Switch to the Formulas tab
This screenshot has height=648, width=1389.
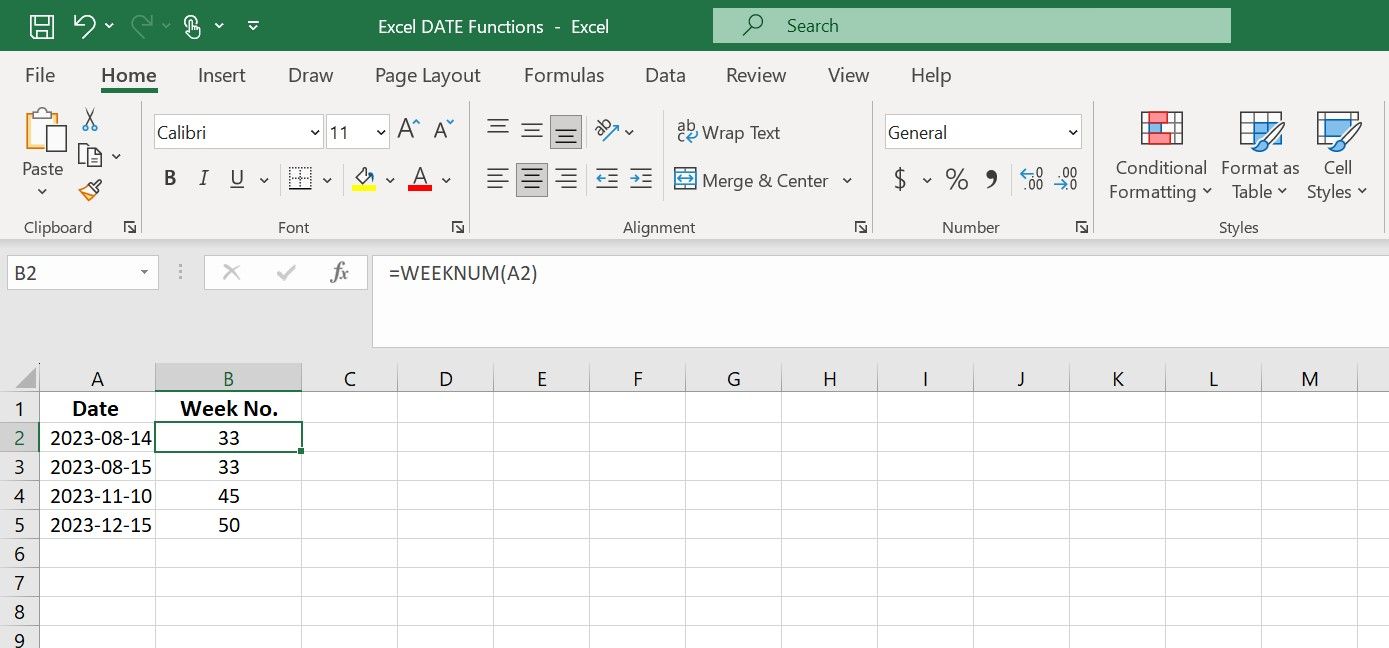(x=563, y=75)
